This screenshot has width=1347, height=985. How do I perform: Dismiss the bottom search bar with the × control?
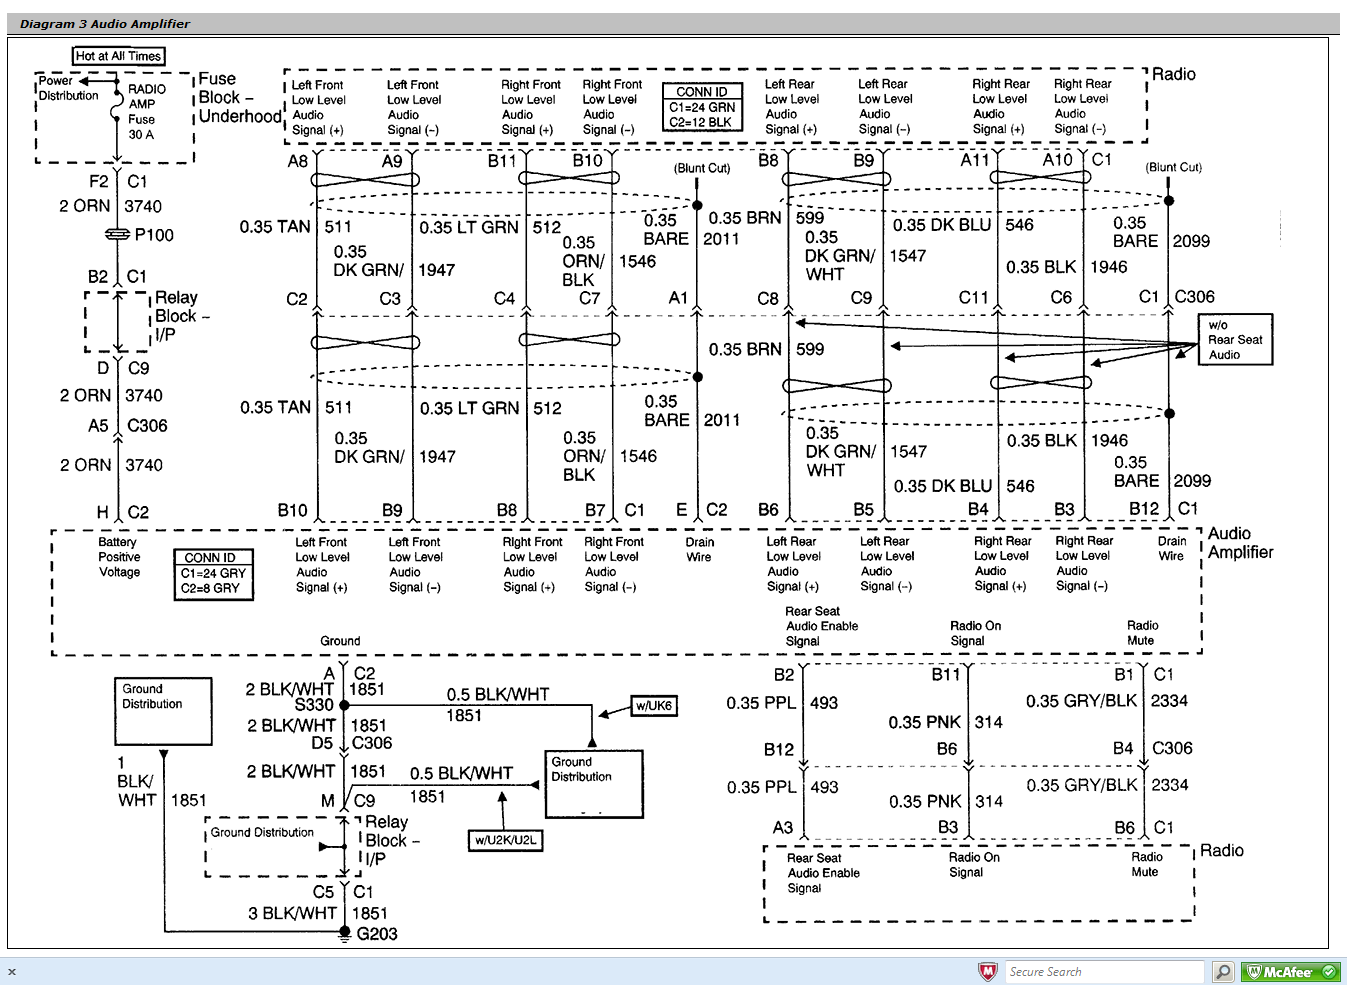[x=10, y=971]
